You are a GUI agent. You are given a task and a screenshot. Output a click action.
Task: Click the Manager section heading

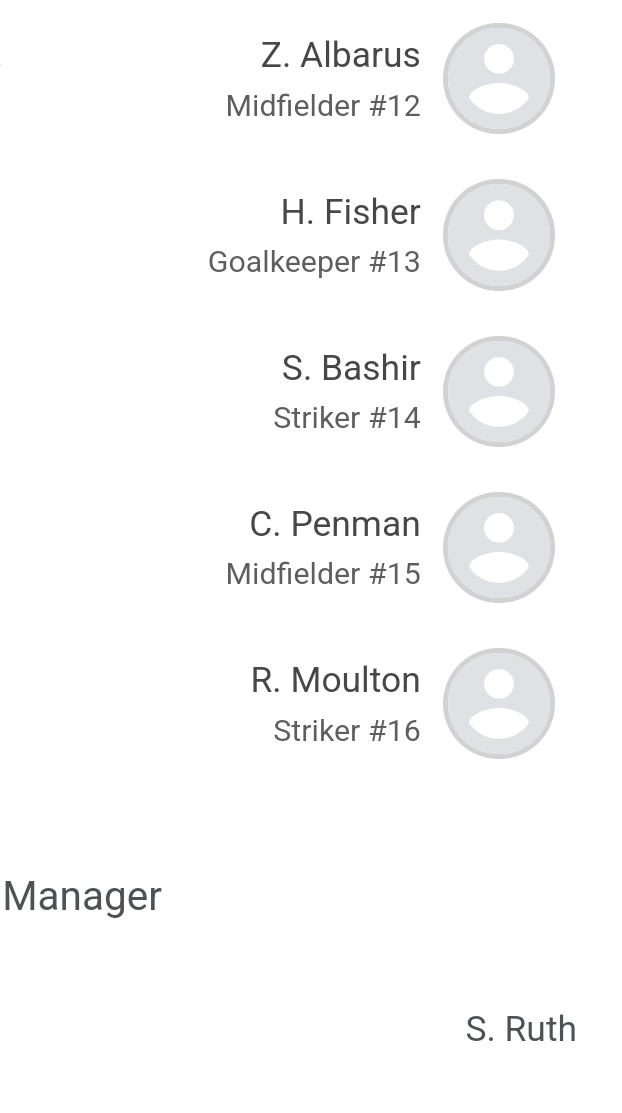(x=82, y=897)
